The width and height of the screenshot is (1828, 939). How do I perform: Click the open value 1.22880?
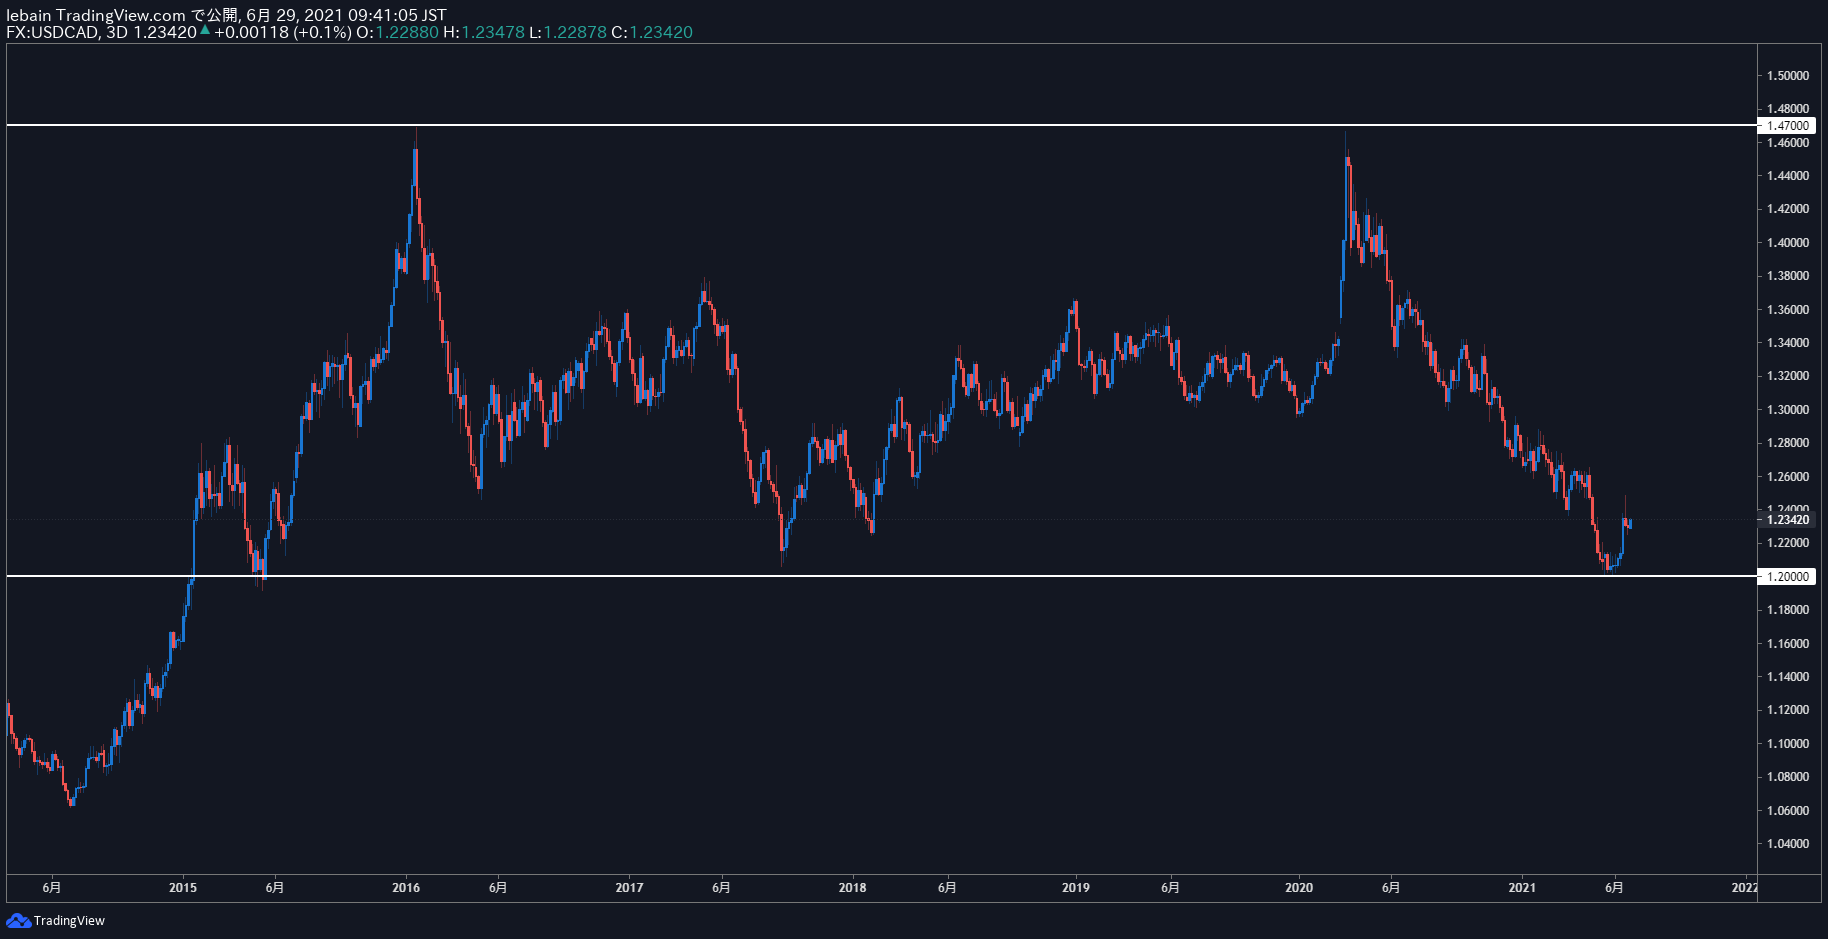[x=407, y=32]
